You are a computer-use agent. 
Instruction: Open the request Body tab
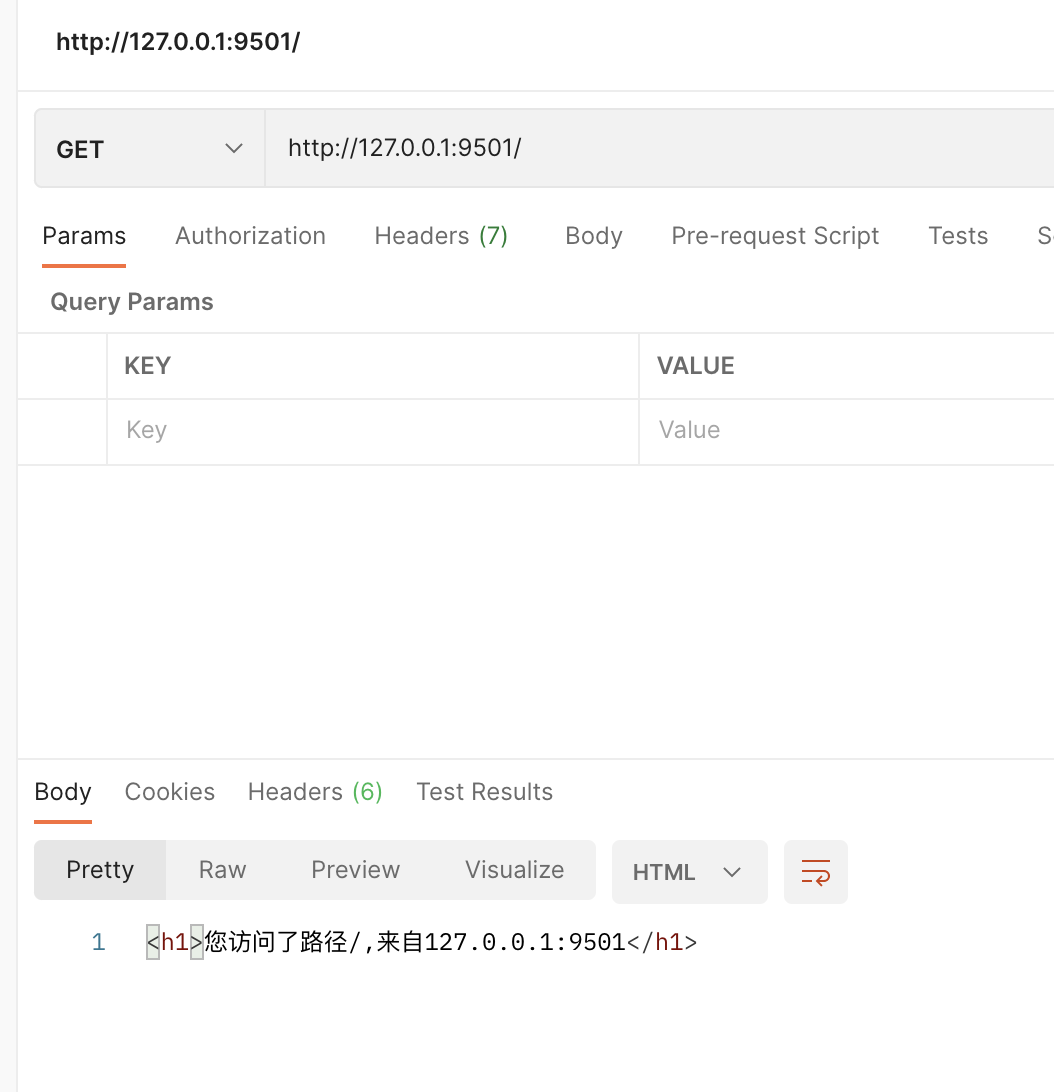(x=594, y=236)
